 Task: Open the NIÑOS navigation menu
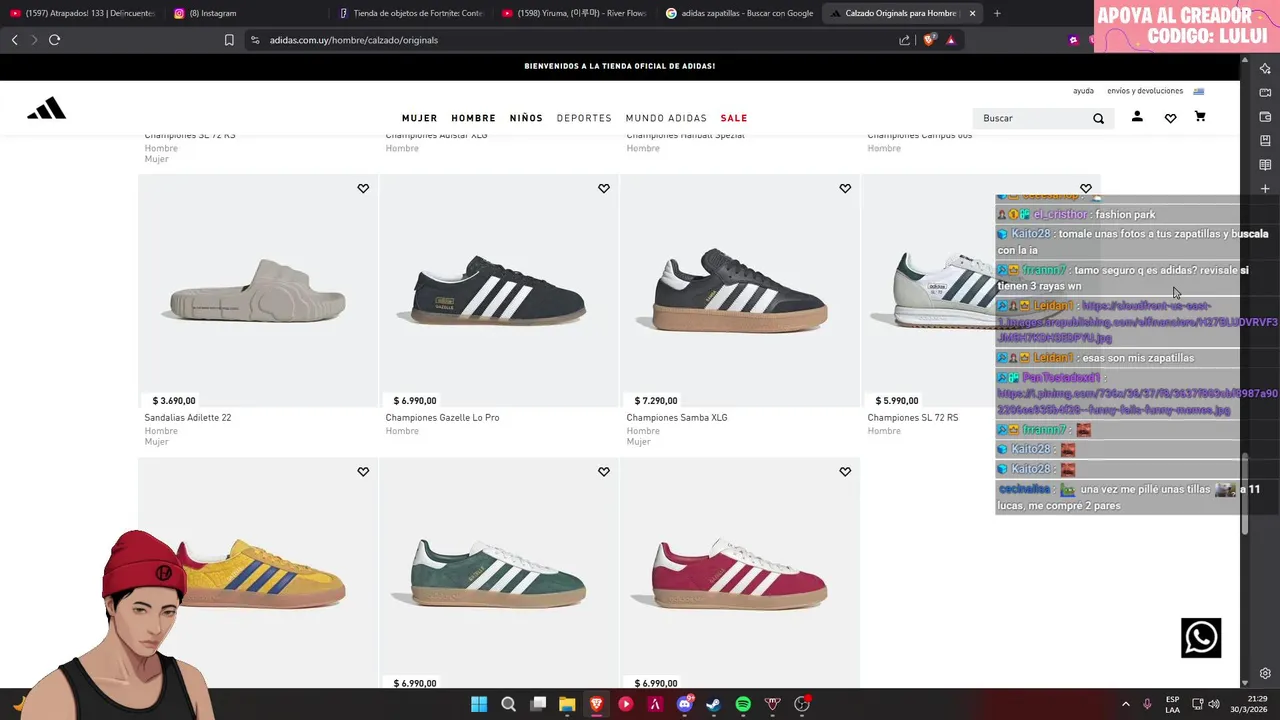pyautogui.click(x=526, y=118)
